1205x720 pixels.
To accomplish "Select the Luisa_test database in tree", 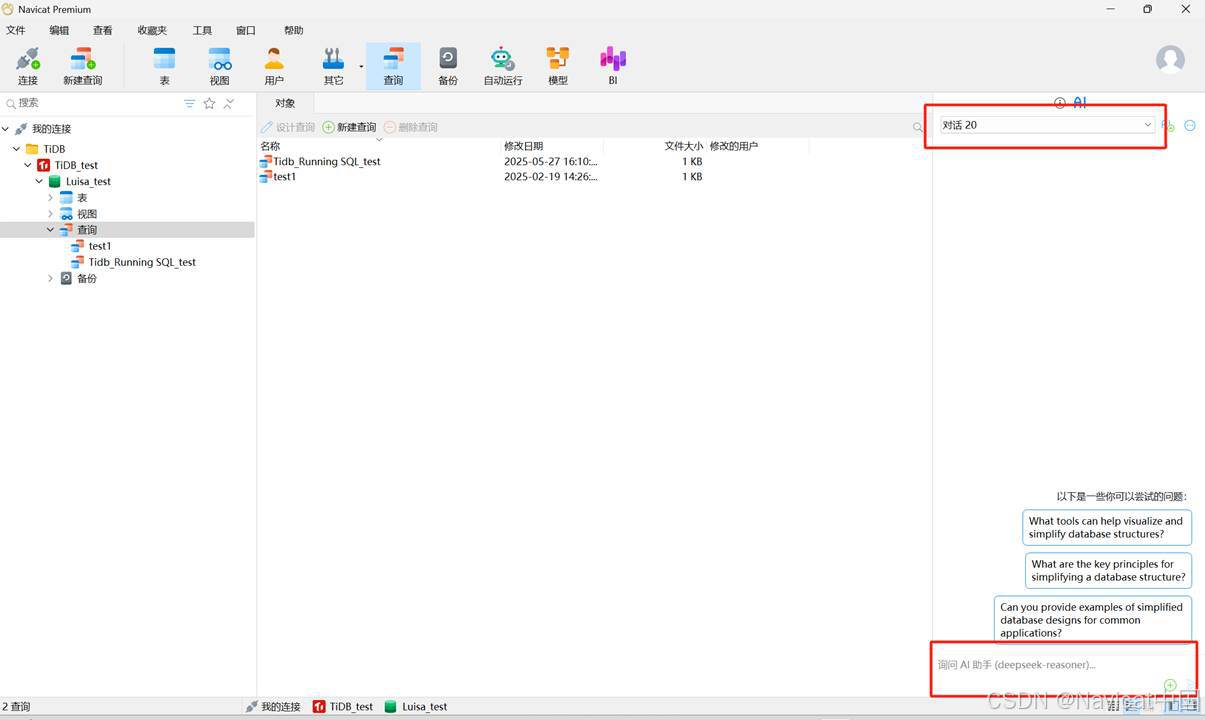I will (88, 182).
